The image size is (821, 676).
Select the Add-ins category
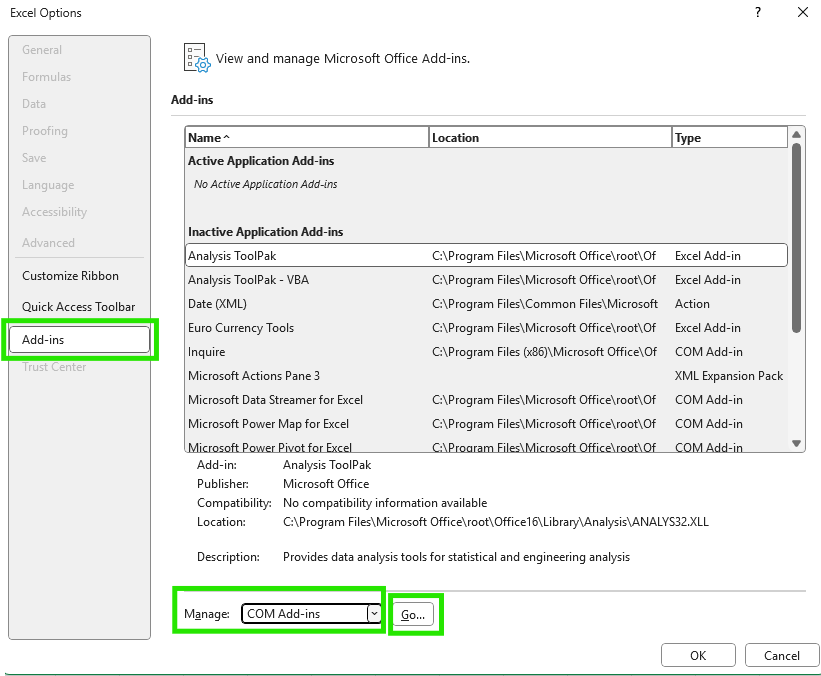pyautogui.click(x=79, y=339)
